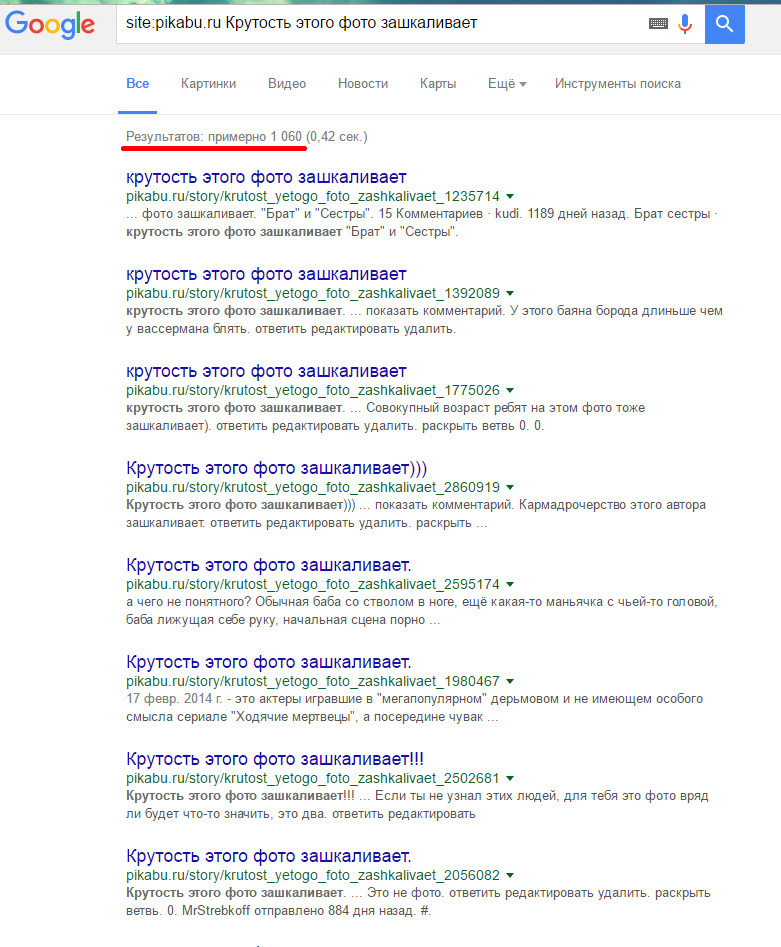Click URL text pikabu.ru story 2502681

pyautogui.click(x=313, y=778)
